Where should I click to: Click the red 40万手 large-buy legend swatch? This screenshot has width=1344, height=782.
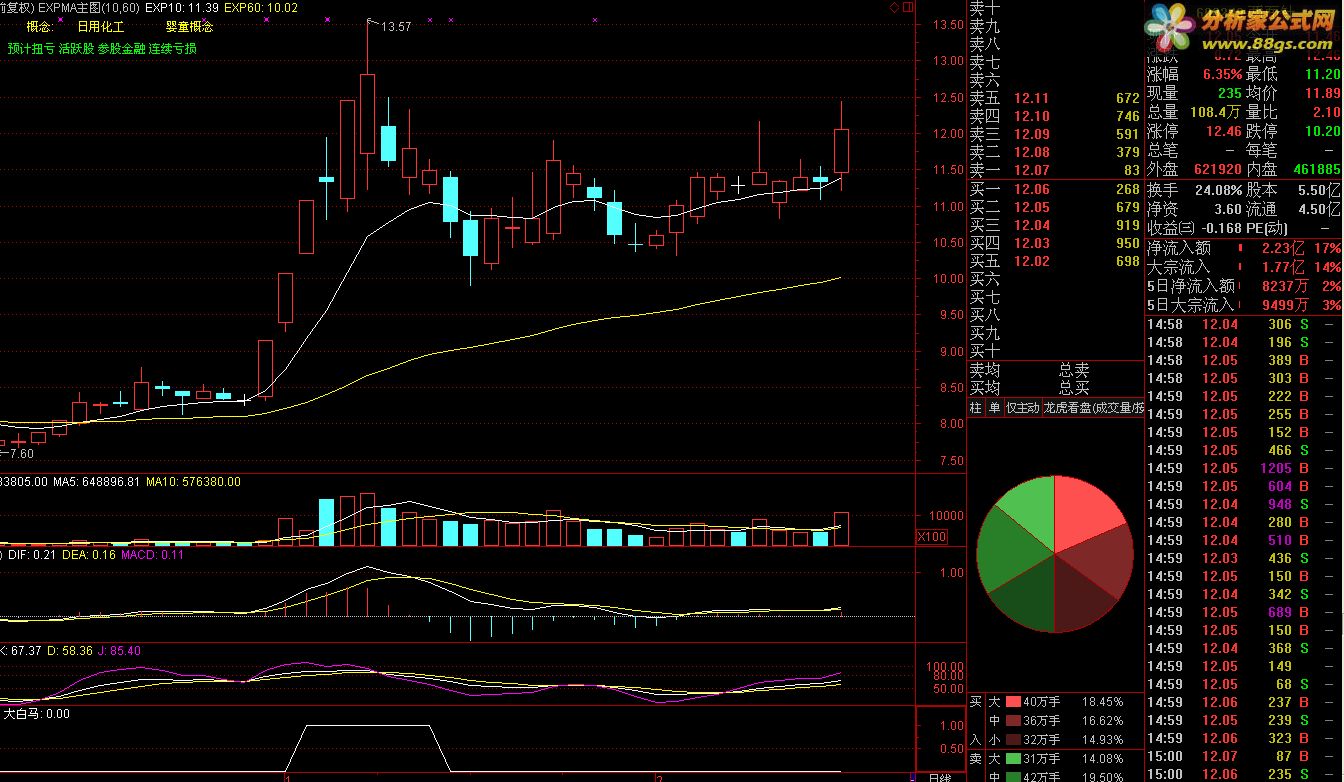coord(1013,702)
